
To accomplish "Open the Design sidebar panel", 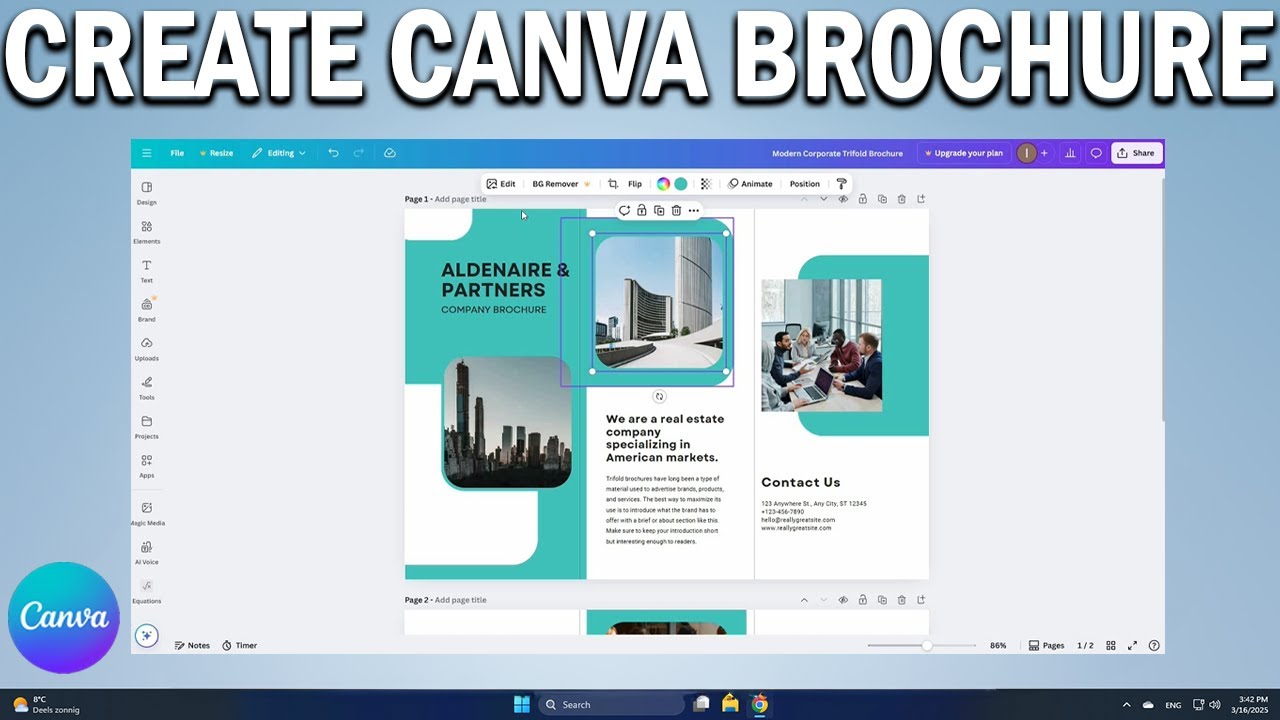I will [x=147, y=193].
